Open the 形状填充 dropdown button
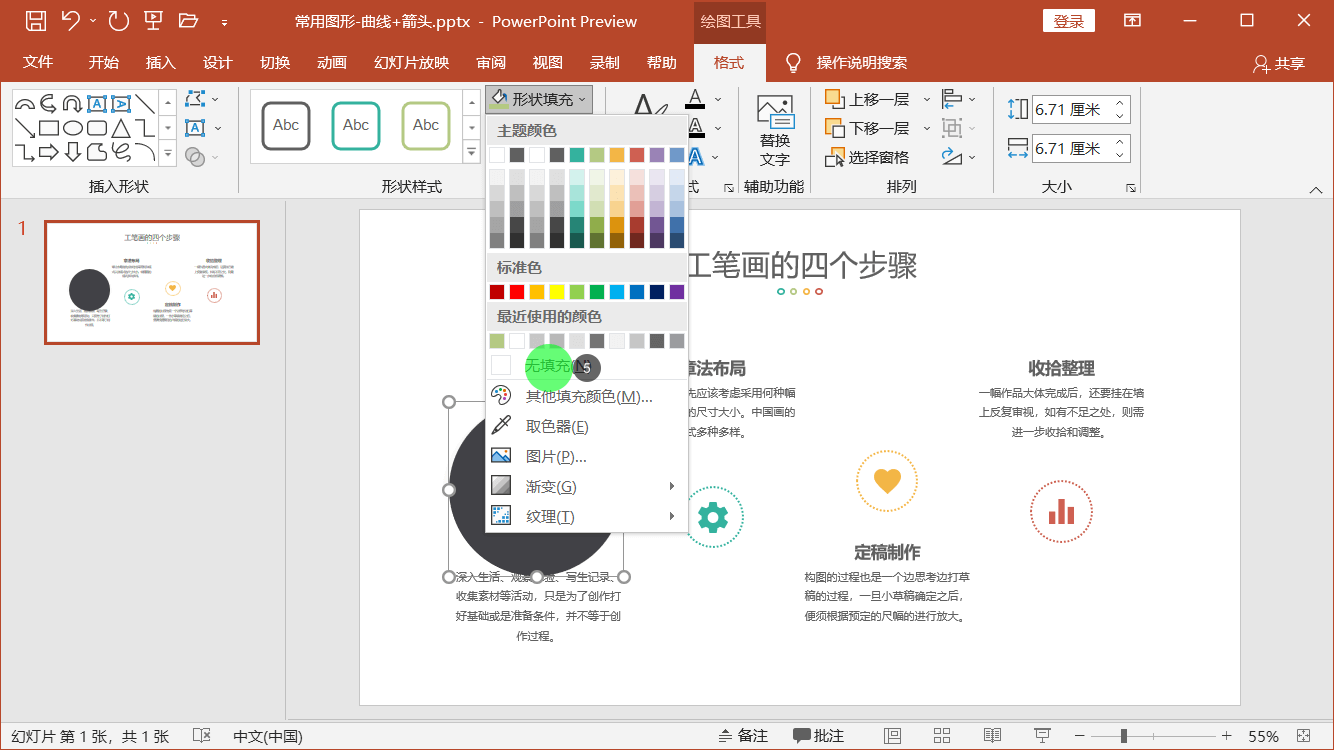 click(539, 99)
